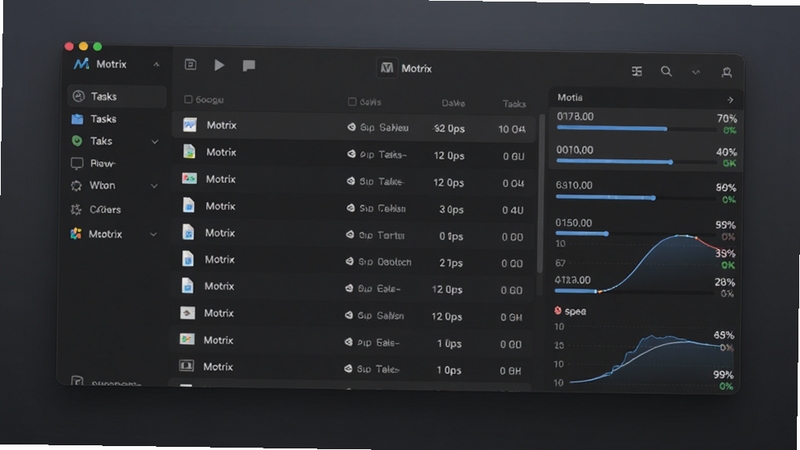
Task: Open the user profile icon
Action: (727, 72)
